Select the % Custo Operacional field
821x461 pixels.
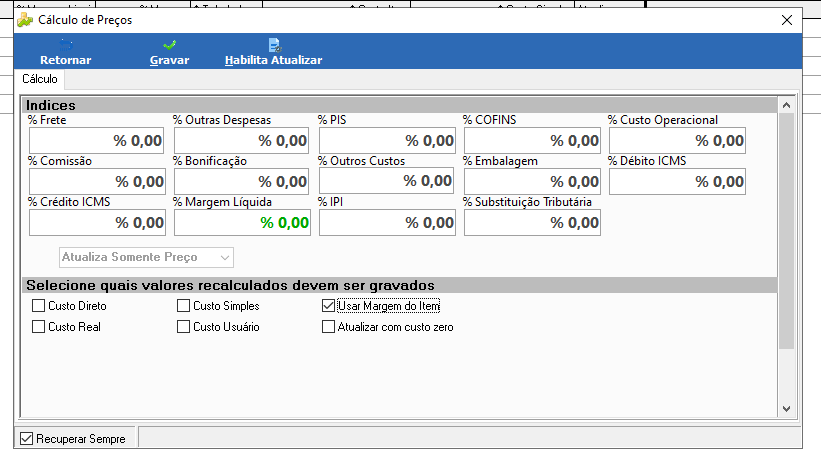[678, 140]
